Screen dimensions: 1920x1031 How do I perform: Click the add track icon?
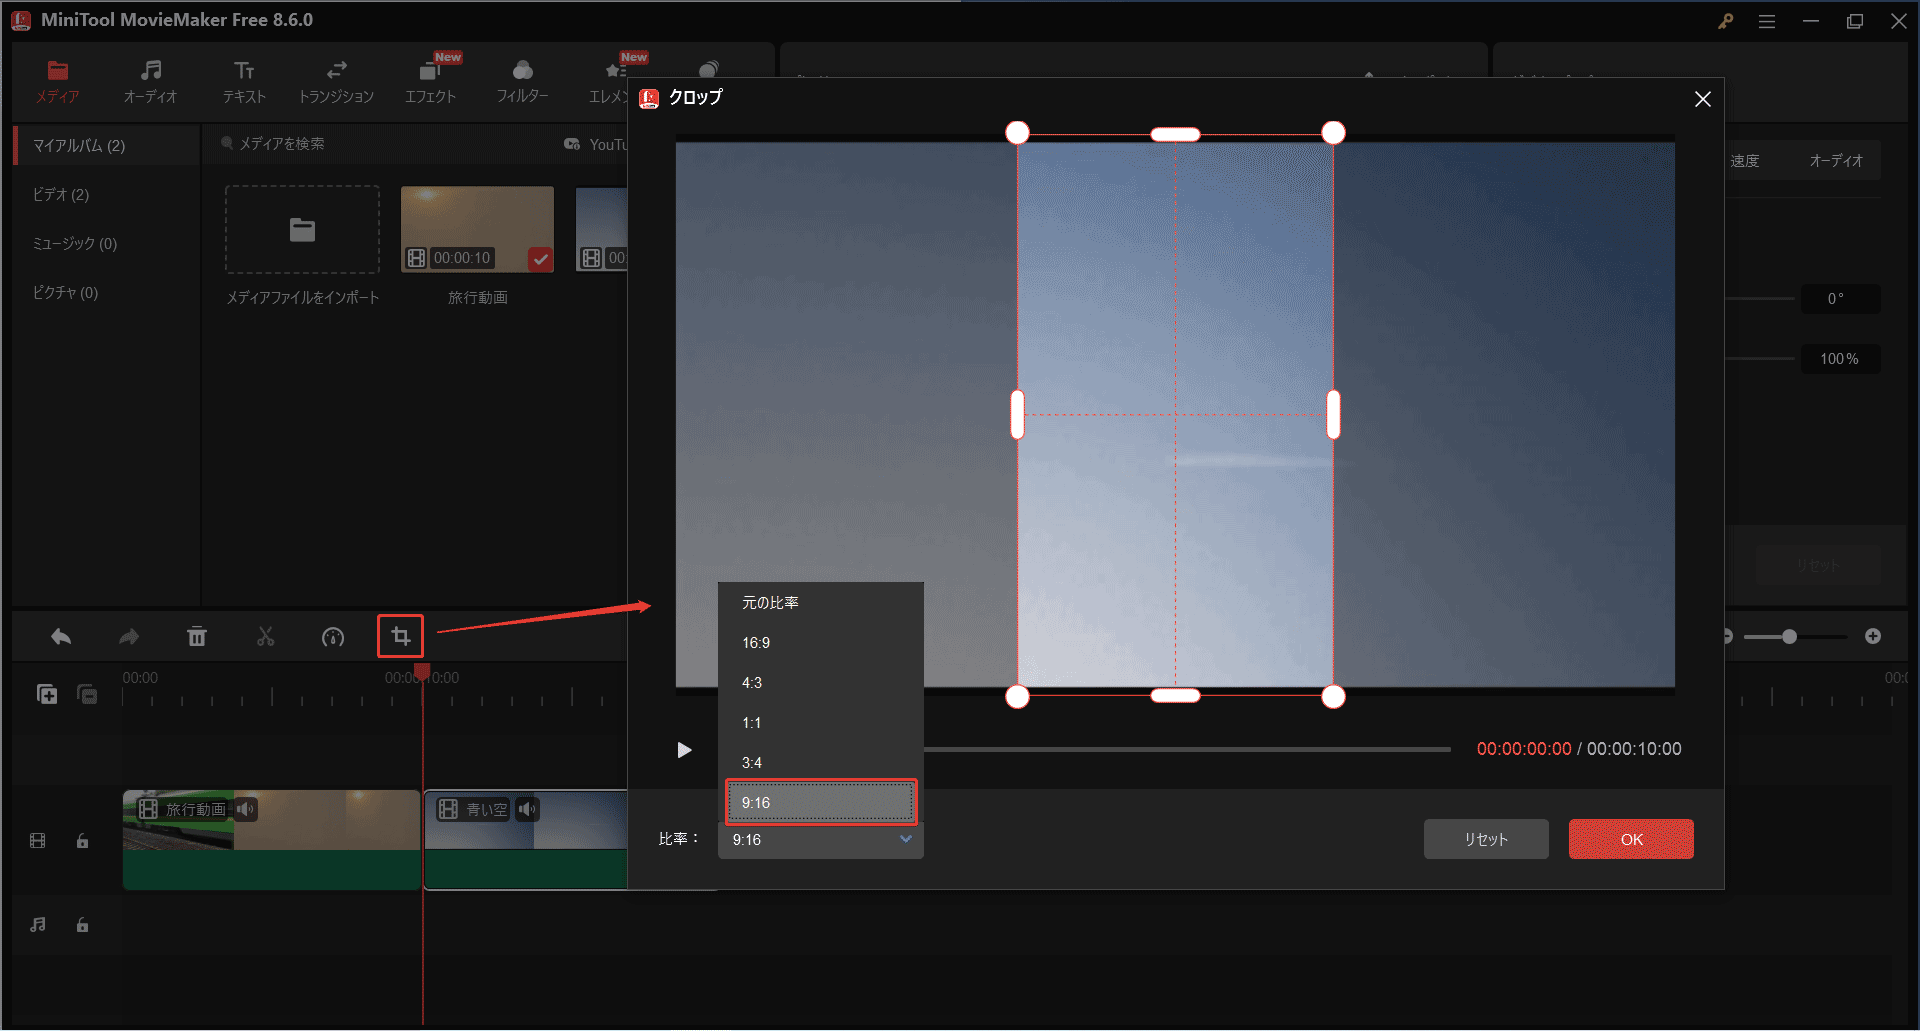47,694
